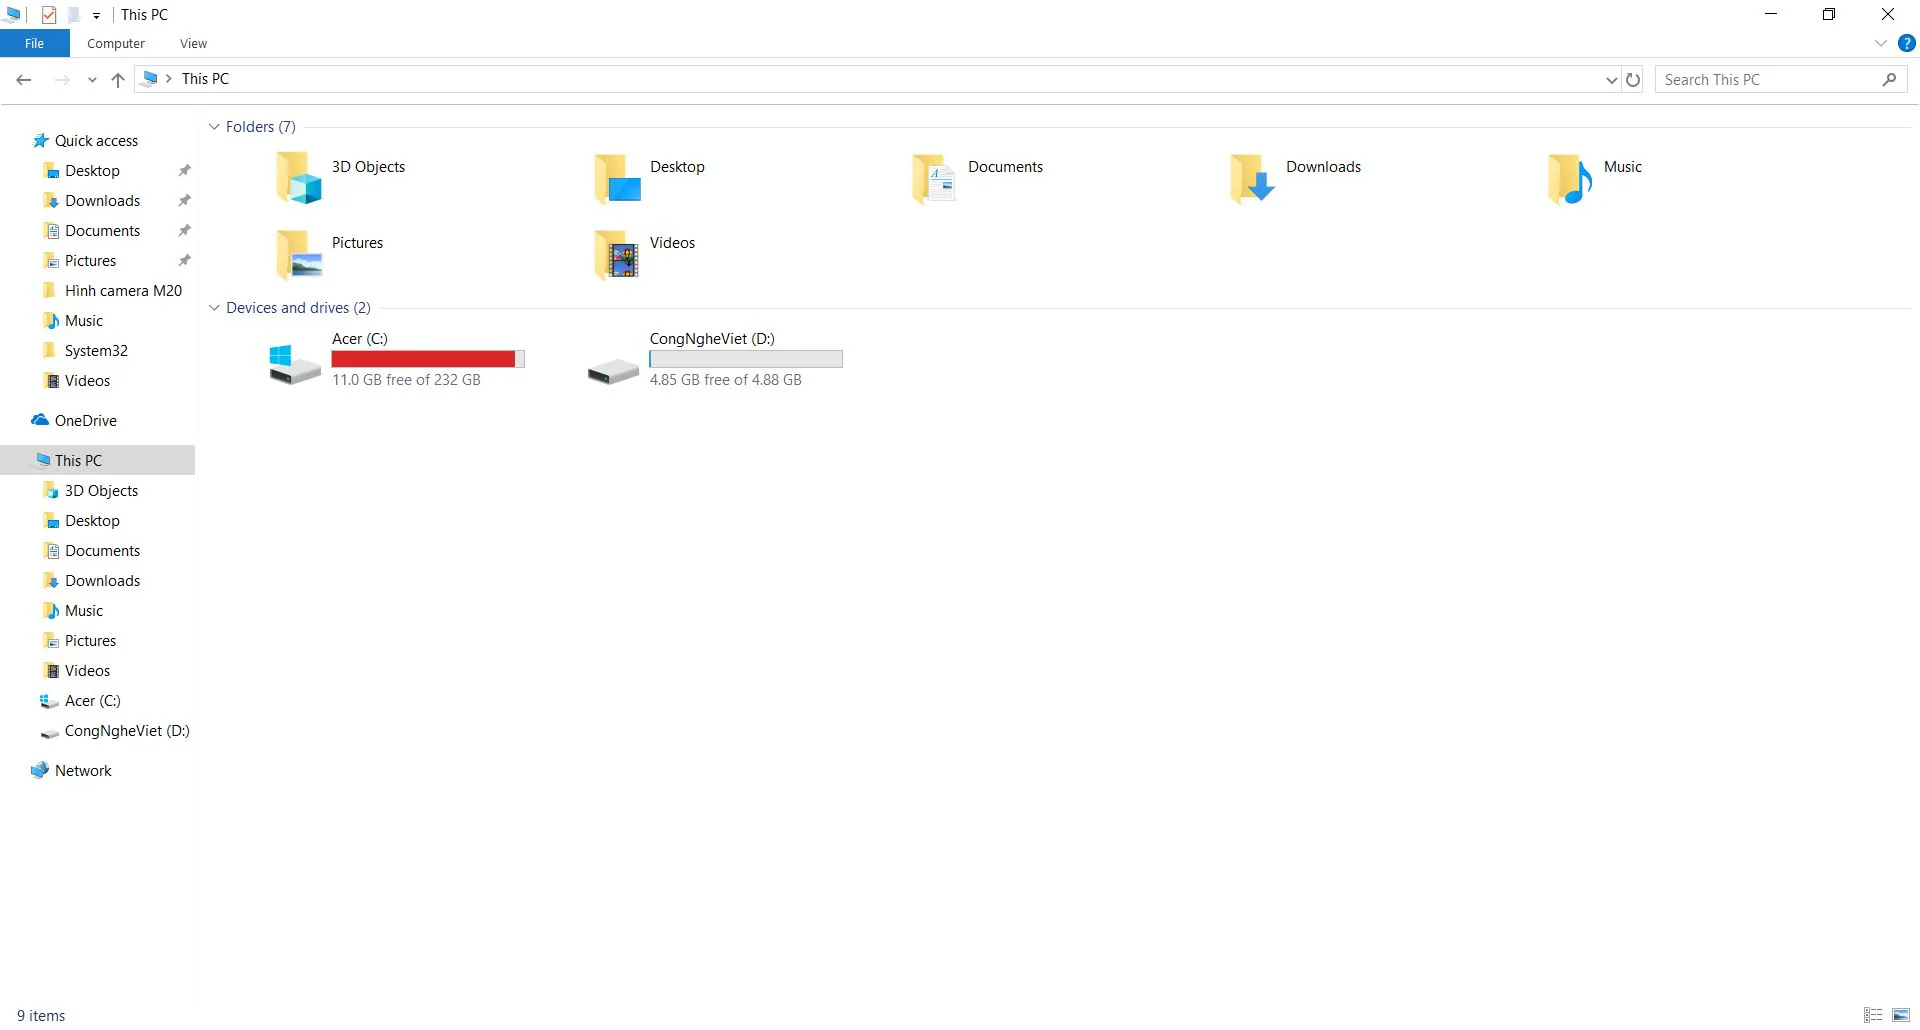Switch to Details view in status bar

[x=1874, y=1015]
